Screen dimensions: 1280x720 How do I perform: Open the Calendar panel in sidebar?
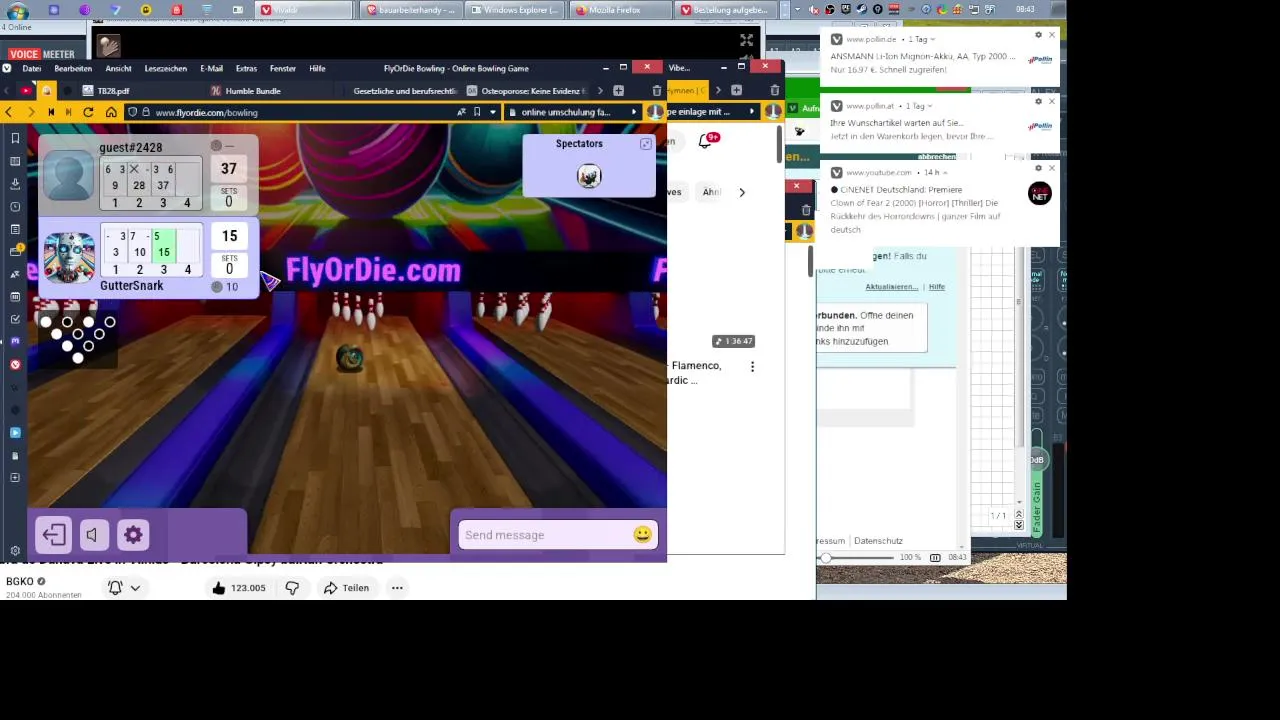15,297
